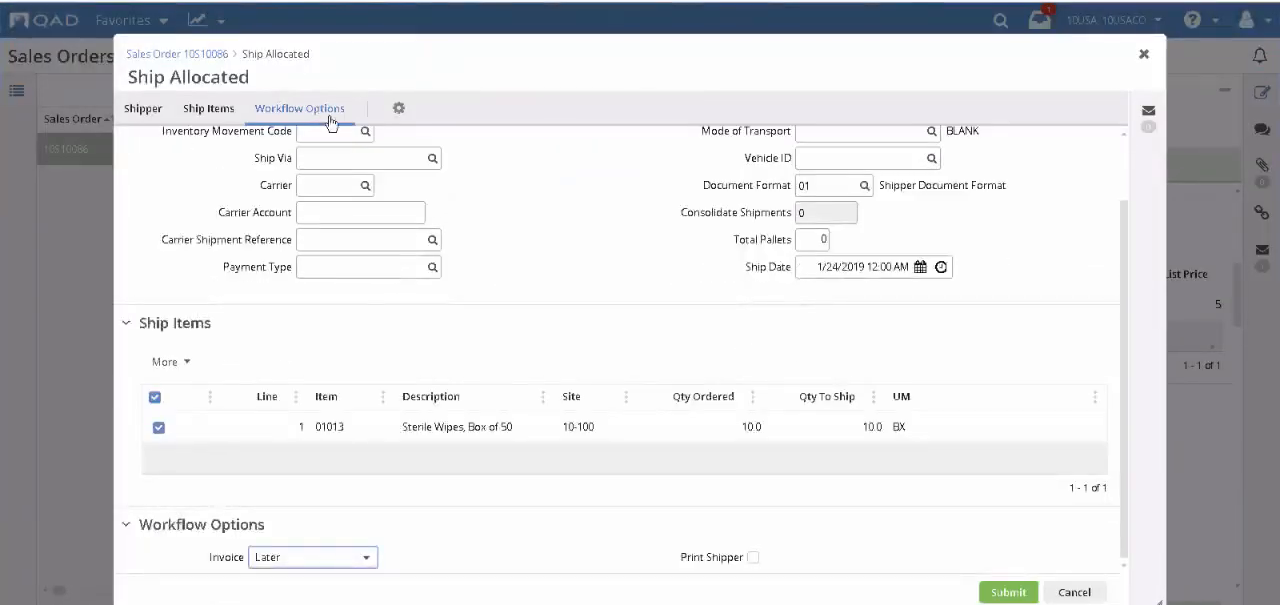This screenshot has height=605, width=1280.
Task: Select the Workflow Options tab
Action: pos(299,108)
